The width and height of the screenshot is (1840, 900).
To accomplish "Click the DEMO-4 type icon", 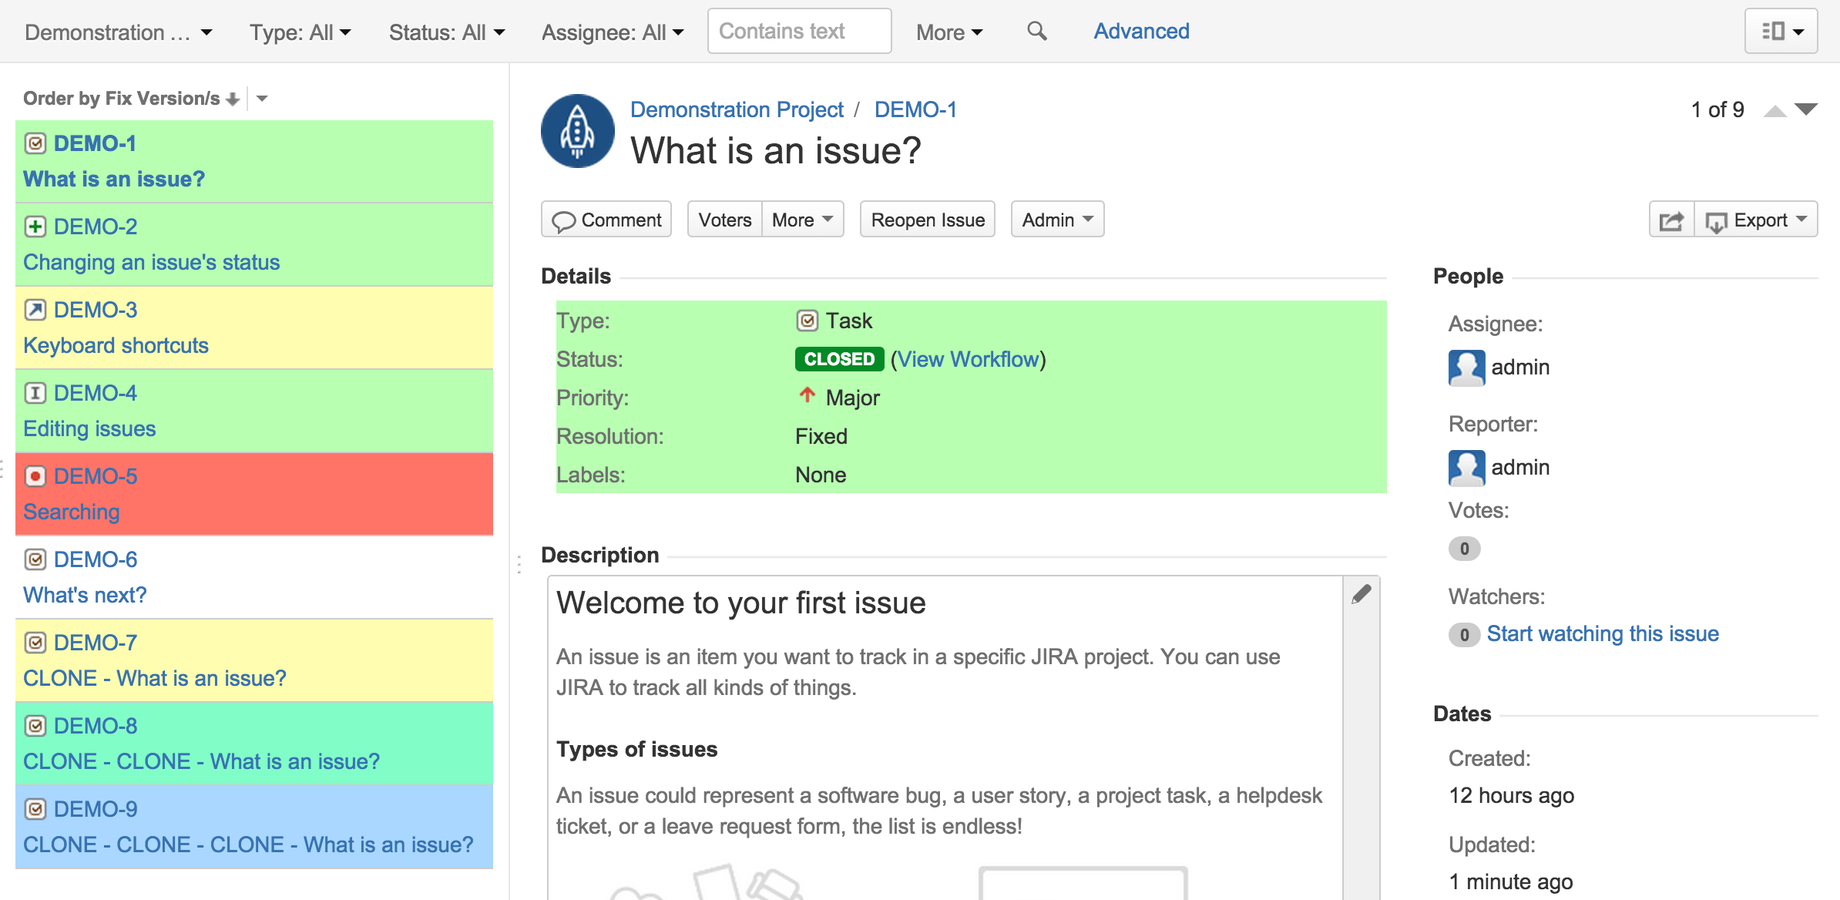I will point(35,393).
